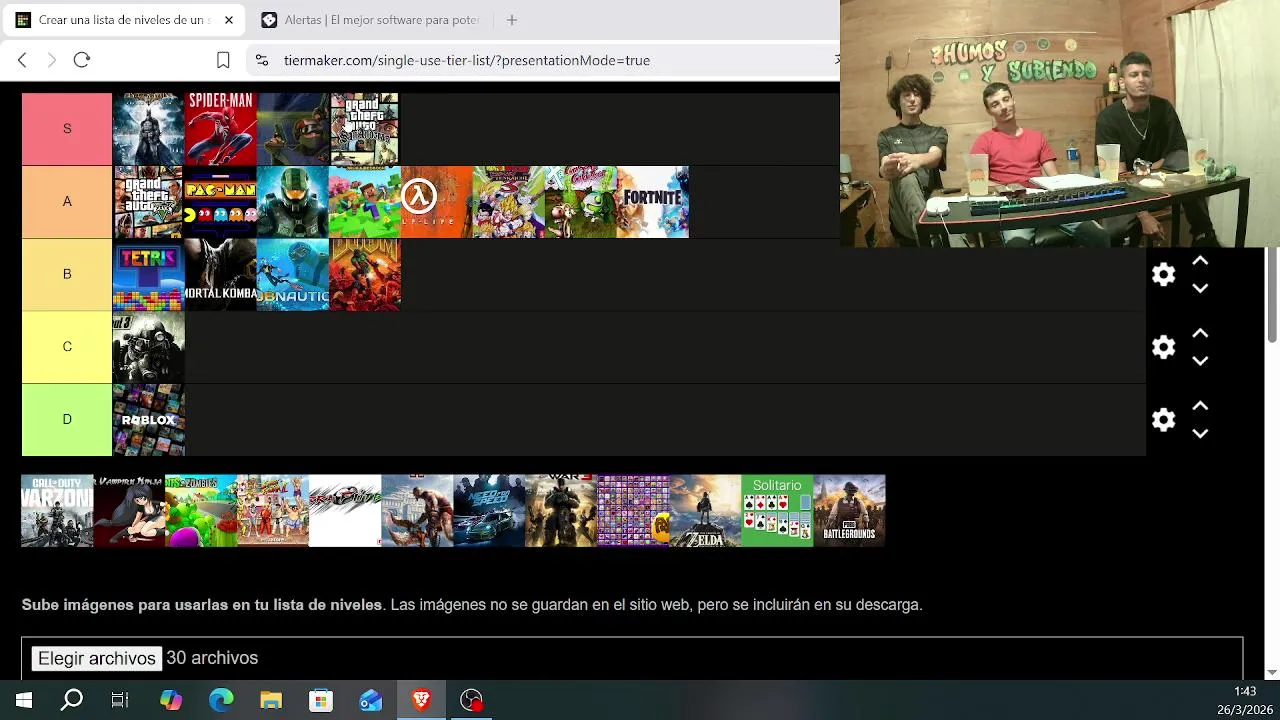Close the Crear una lista tab
The height and width of the screenshot is (720, 1280).
(x=229, y=20)
